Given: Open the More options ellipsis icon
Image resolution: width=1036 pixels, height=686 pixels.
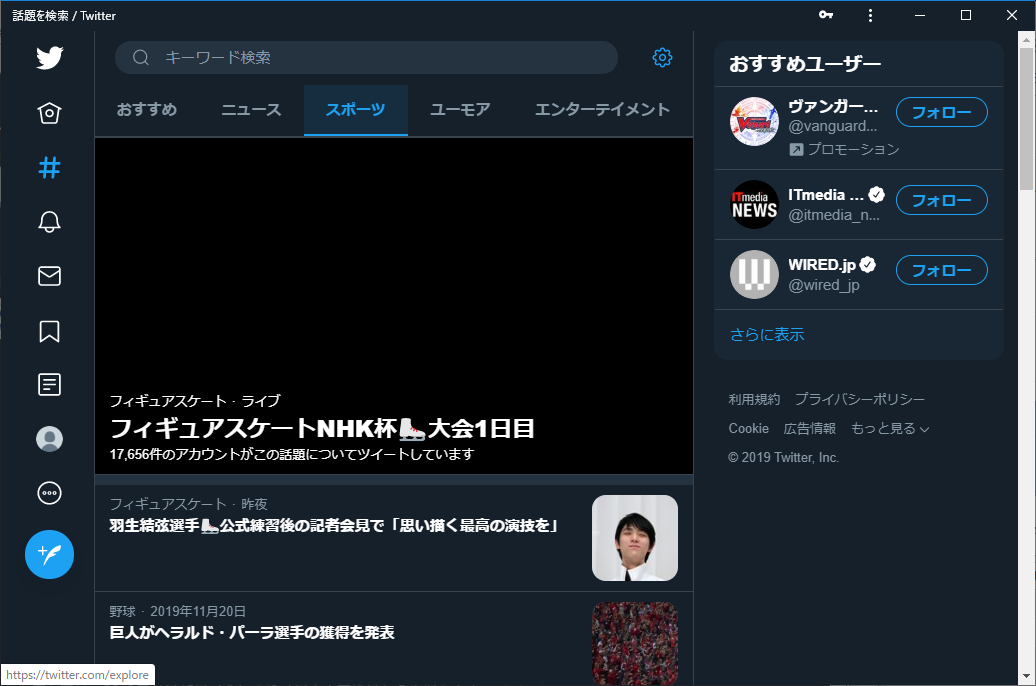Looking at the screenshot, I should (x=48, y=492).
